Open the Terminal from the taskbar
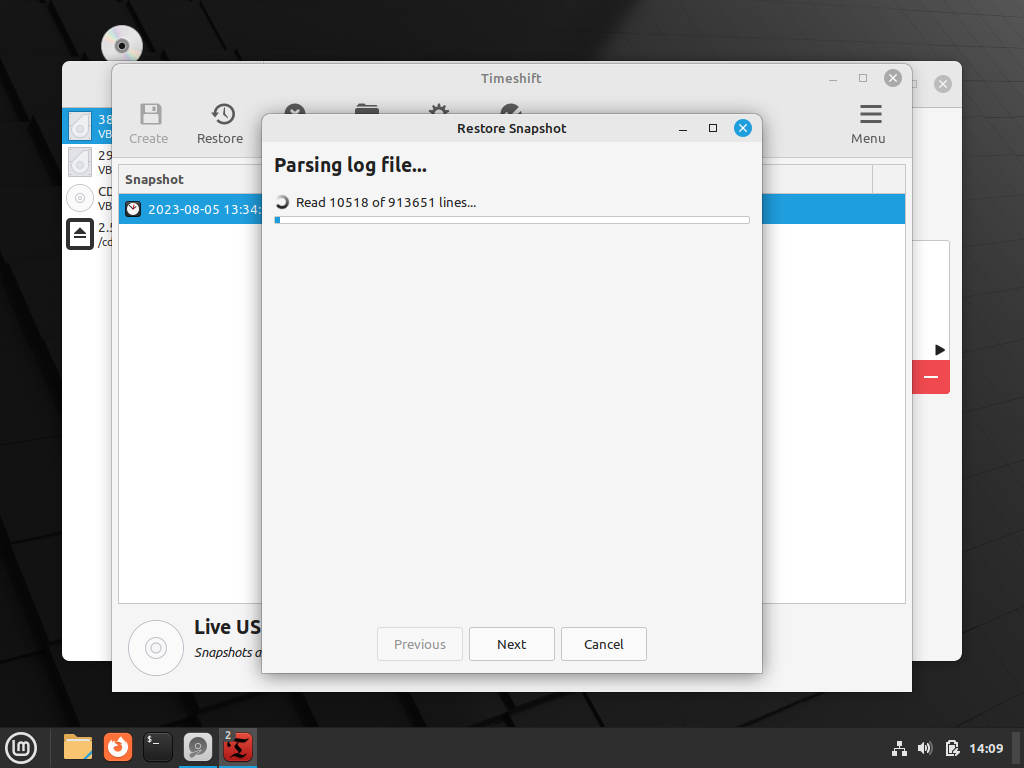Image resolution: width=1024 pixels, height=768 pixels. [x=157, y=747]
